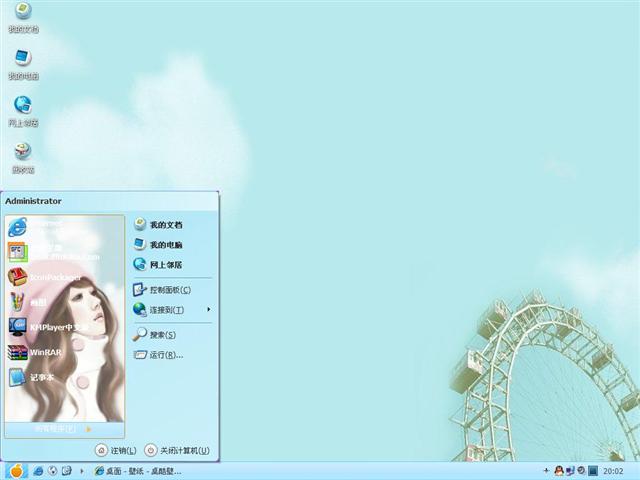Open the second pinned program under Internet Explorer
The height and width of the screenshot is (480, 640).
point(65,252)
